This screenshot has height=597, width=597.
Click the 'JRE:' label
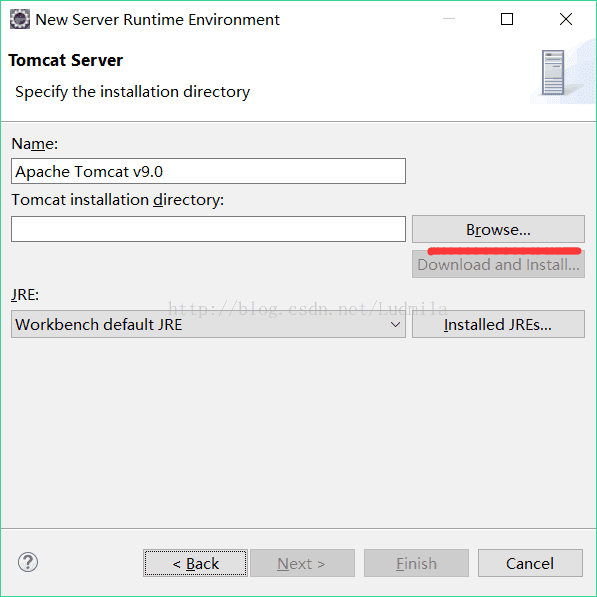tap(25, 295)
